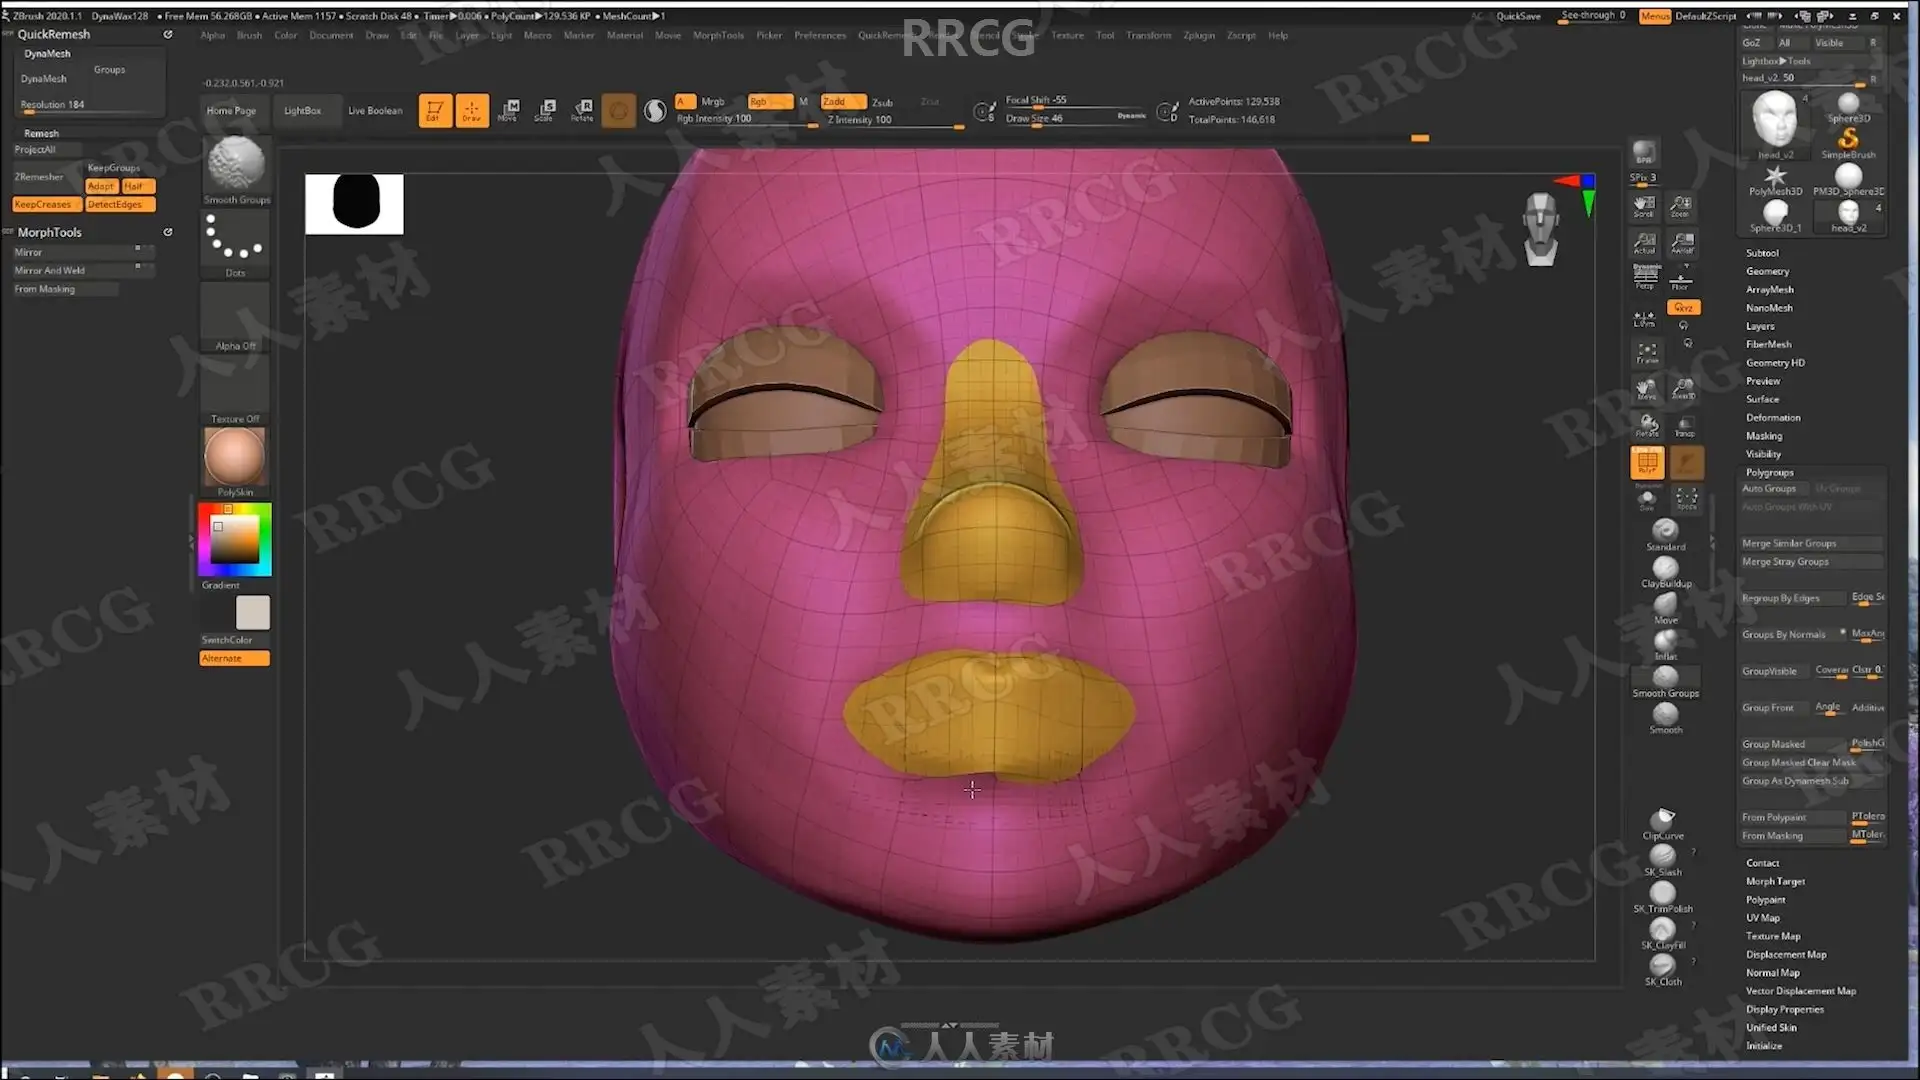Click the Frame view icon
Screen dimensions: 1920x1080
tap(1647, 354)
